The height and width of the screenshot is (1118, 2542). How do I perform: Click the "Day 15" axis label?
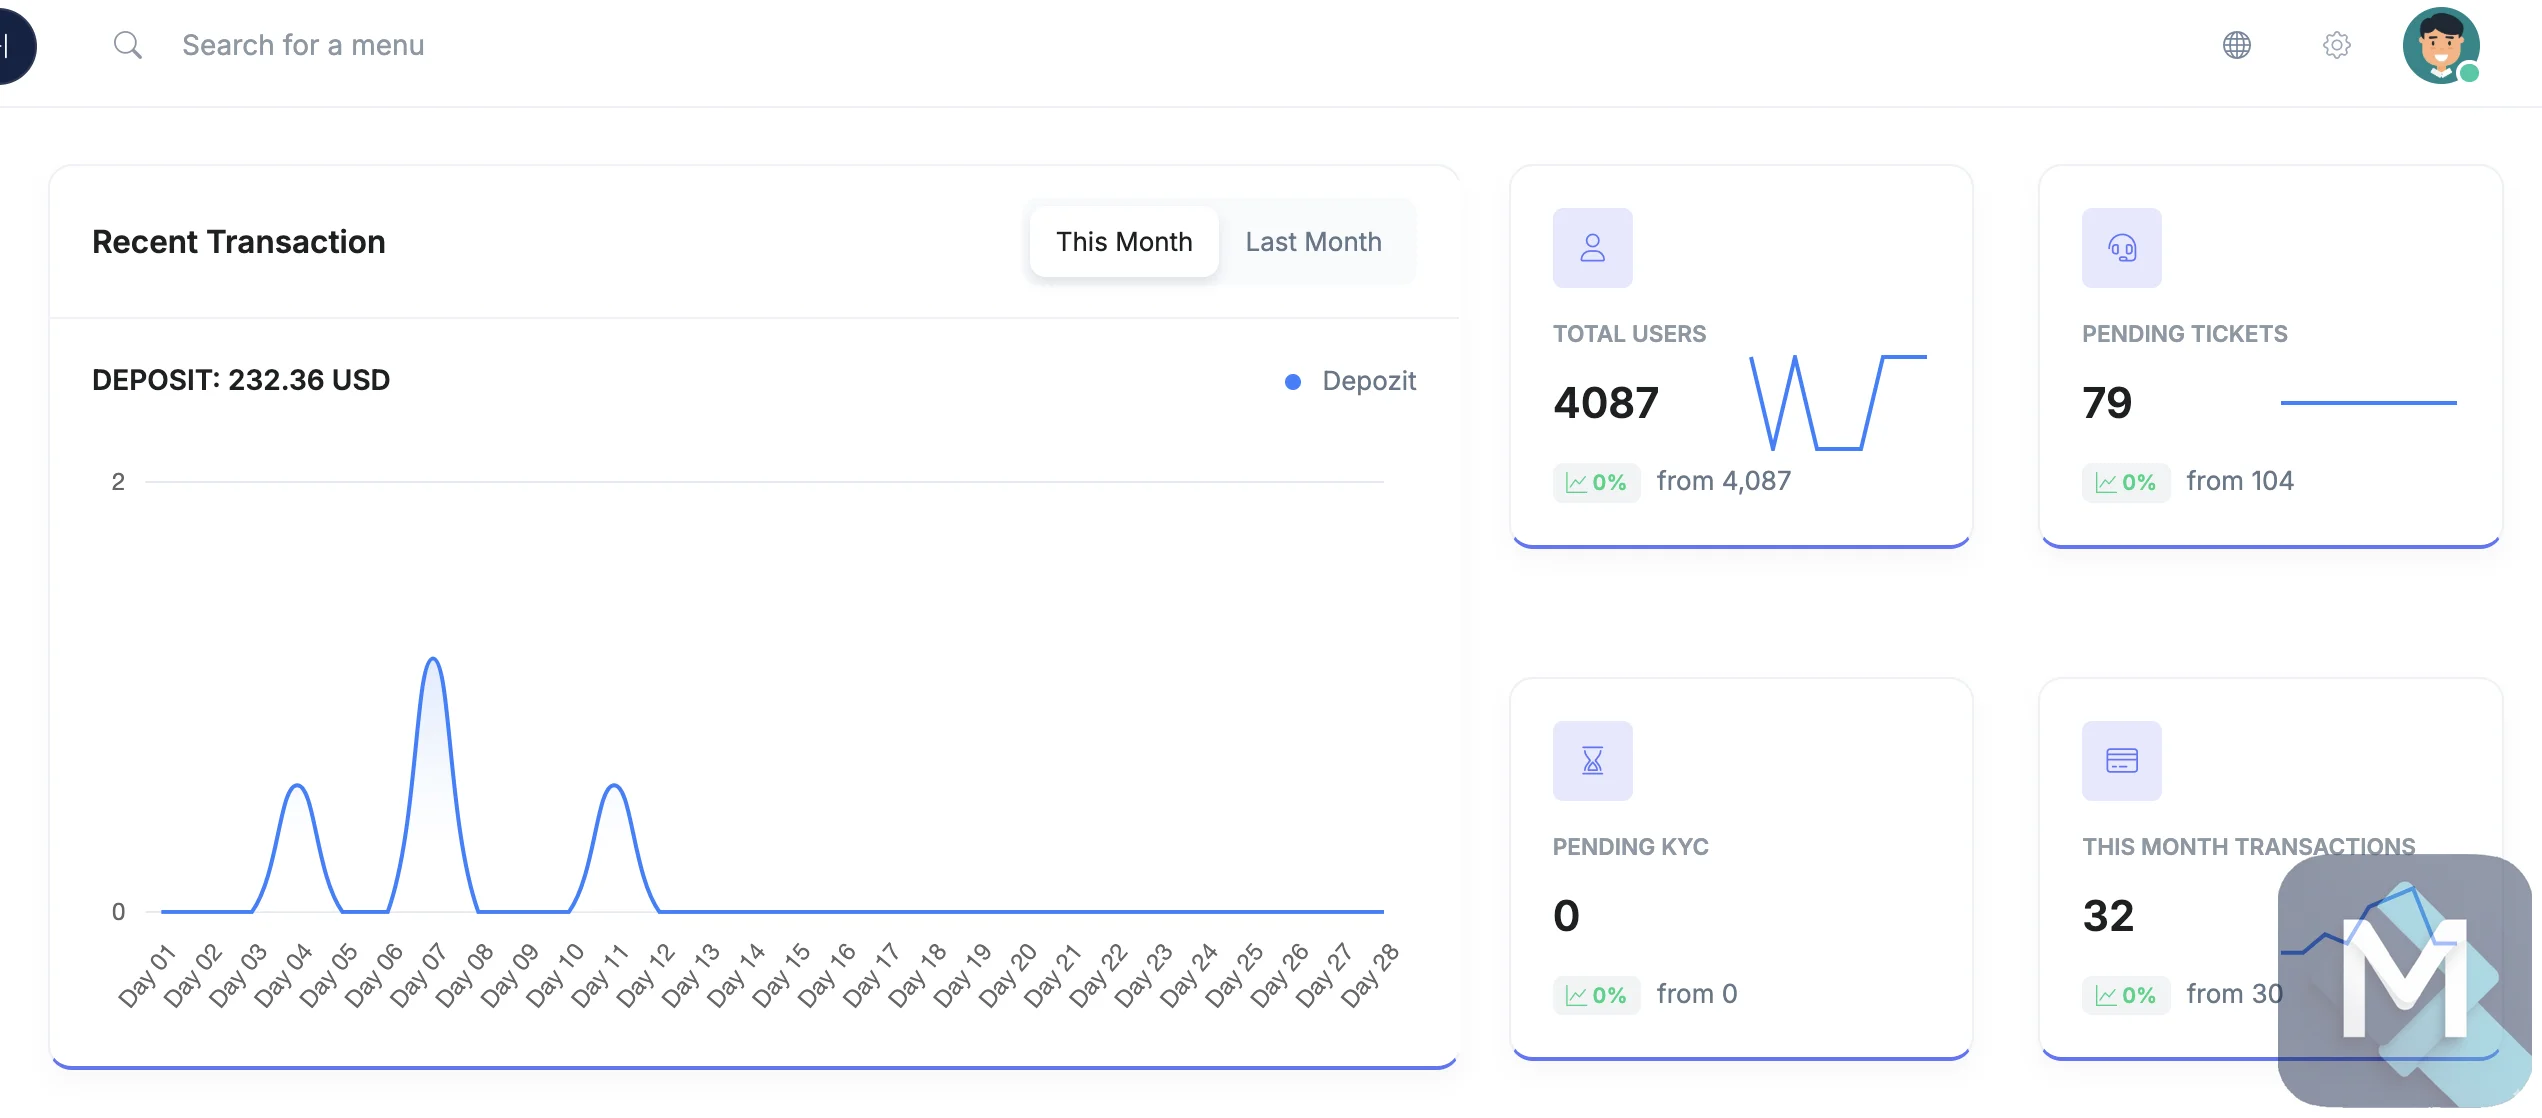point(780,975)
